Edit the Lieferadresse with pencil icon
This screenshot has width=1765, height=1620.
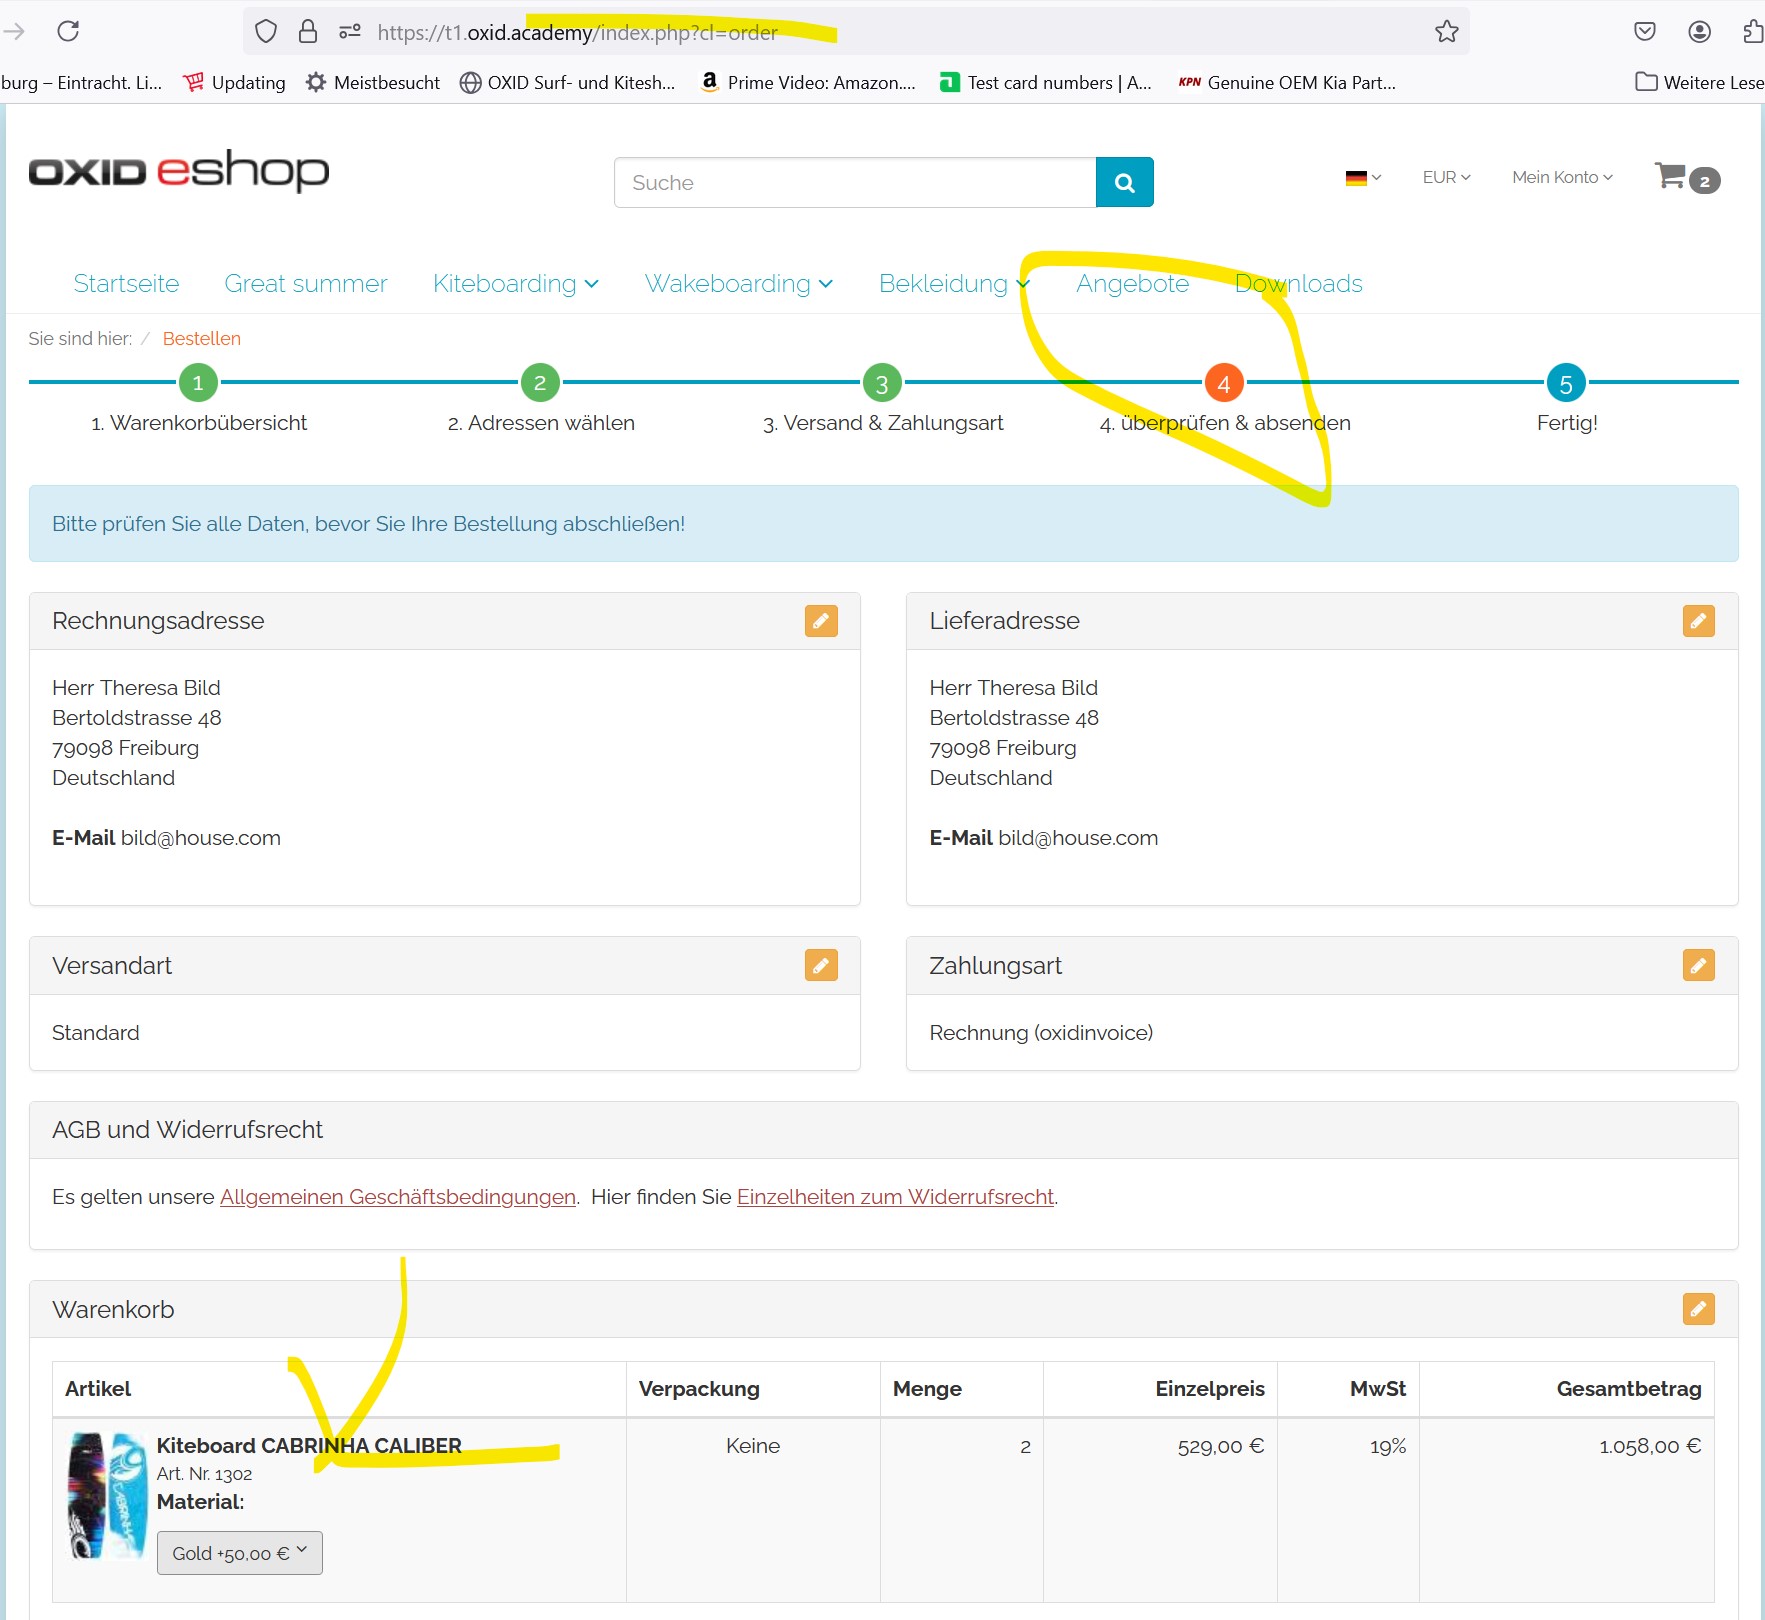(1697, 621)
